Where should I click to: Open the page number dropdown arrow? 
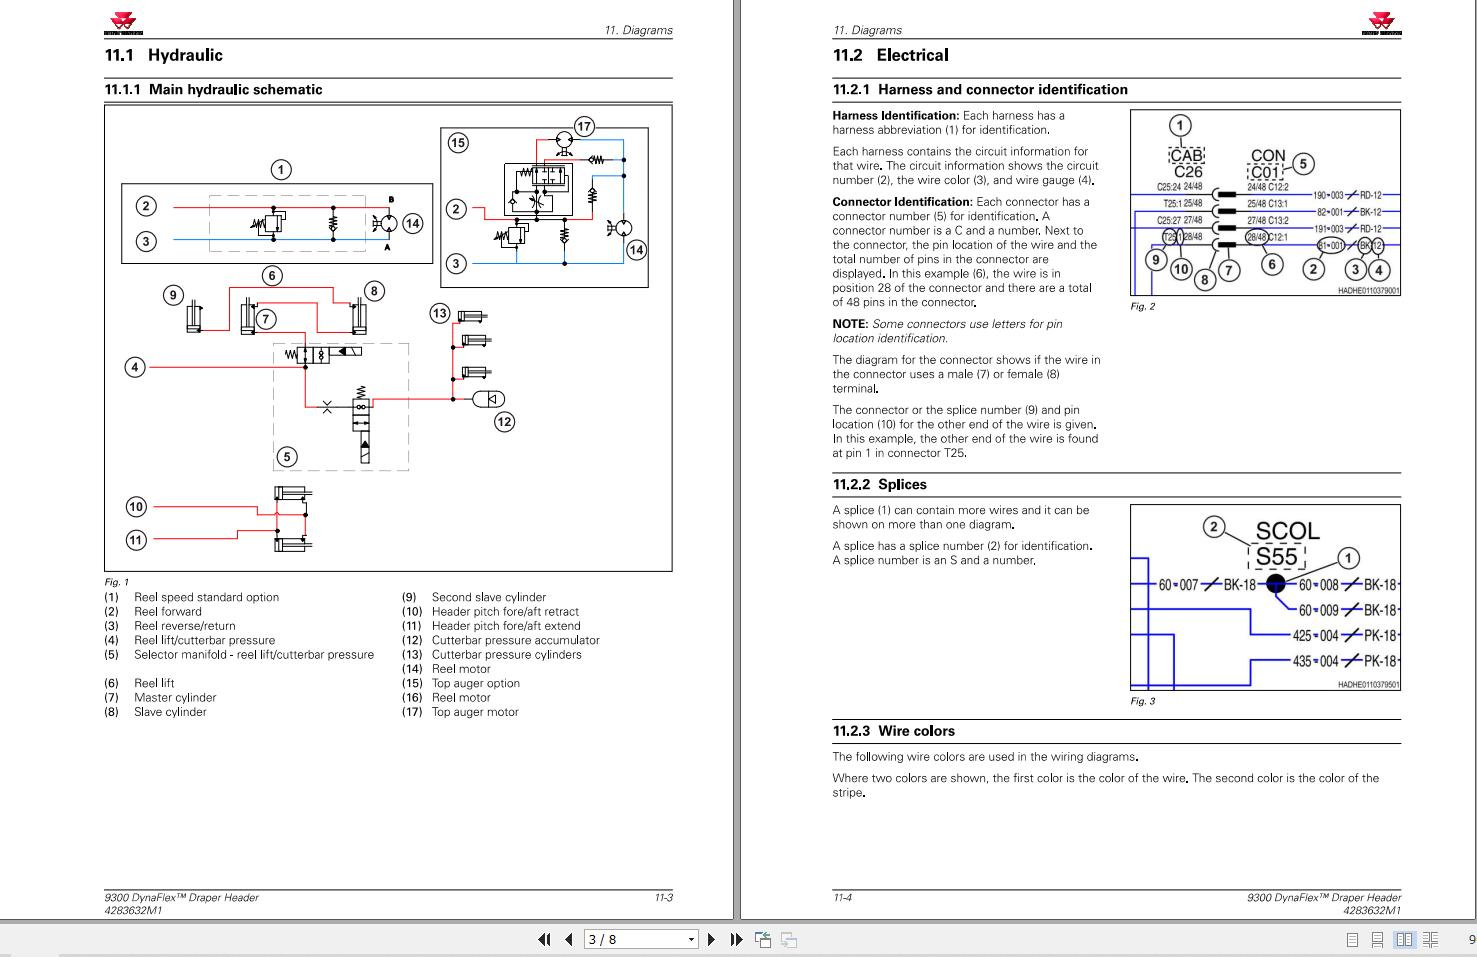coord(691,939)
